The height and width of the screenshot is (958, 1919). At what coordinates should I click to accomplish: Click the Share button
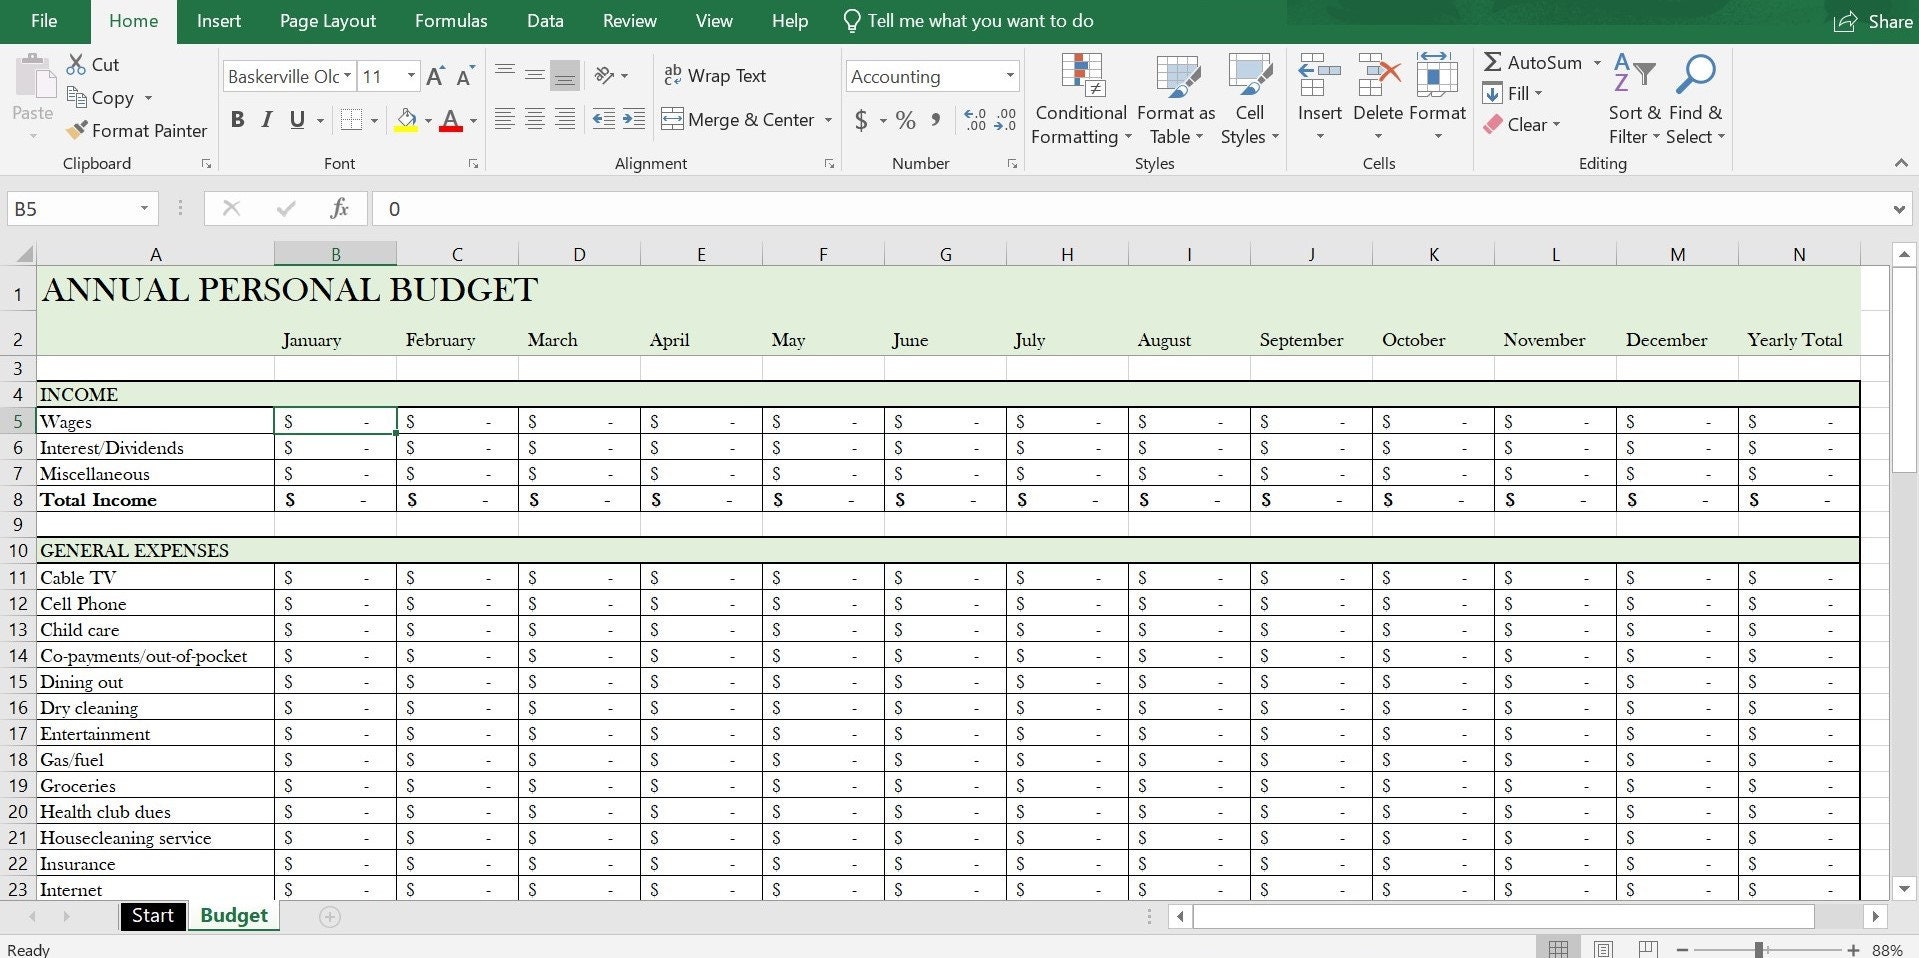[x=1871, y=20]
